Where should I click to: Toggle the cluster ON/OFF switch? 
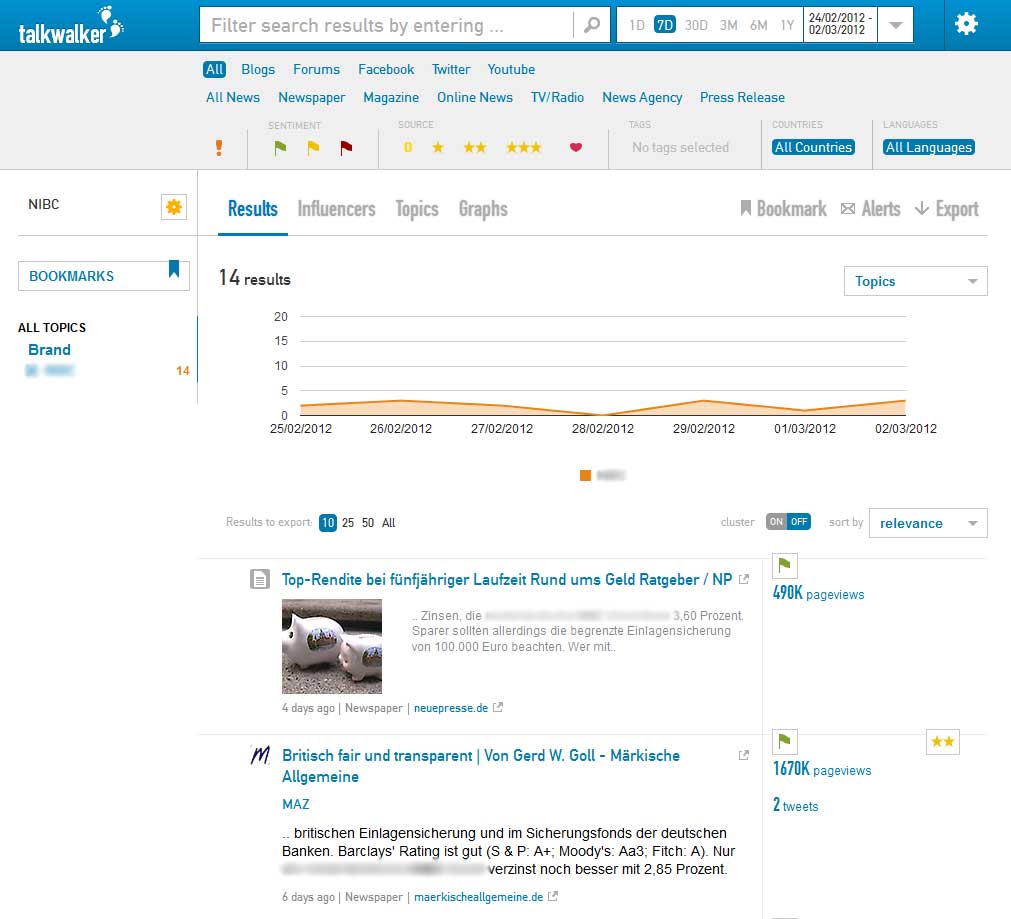point(788,522)
